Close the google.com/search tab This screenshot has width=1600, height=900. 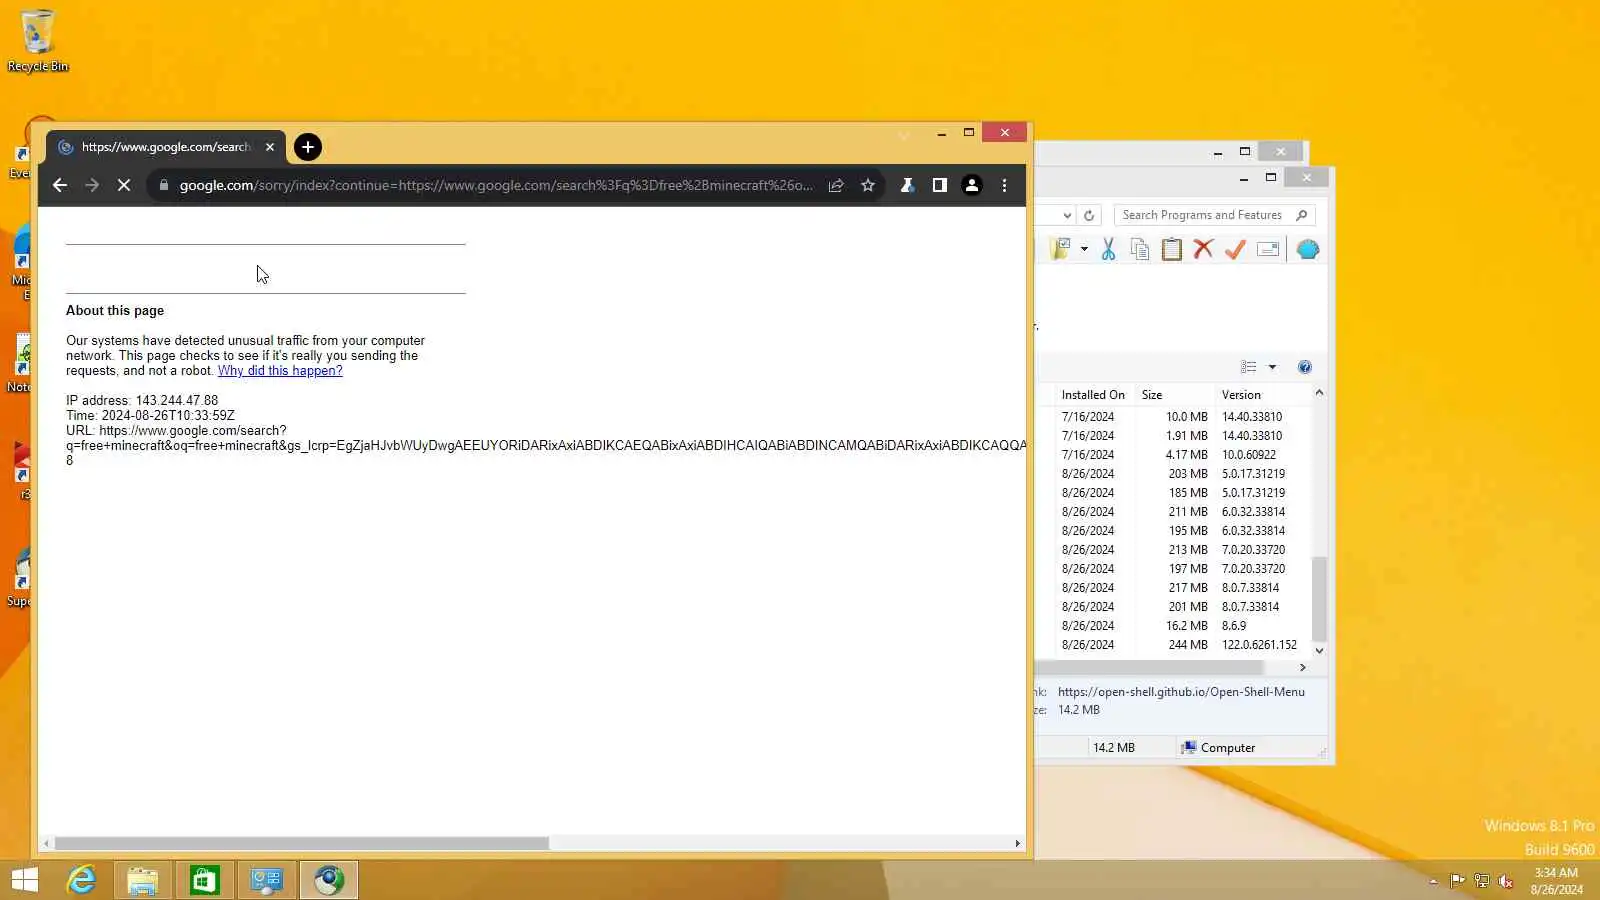pyautogui.click(x=270, y=147)
